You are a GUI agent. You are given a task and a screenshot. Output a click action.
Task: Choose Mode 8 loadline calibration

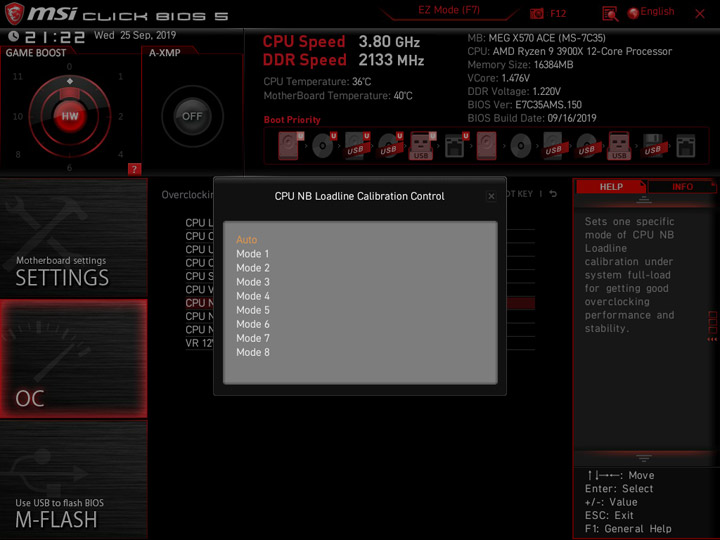pyautogui.click(x=253, y=352)
